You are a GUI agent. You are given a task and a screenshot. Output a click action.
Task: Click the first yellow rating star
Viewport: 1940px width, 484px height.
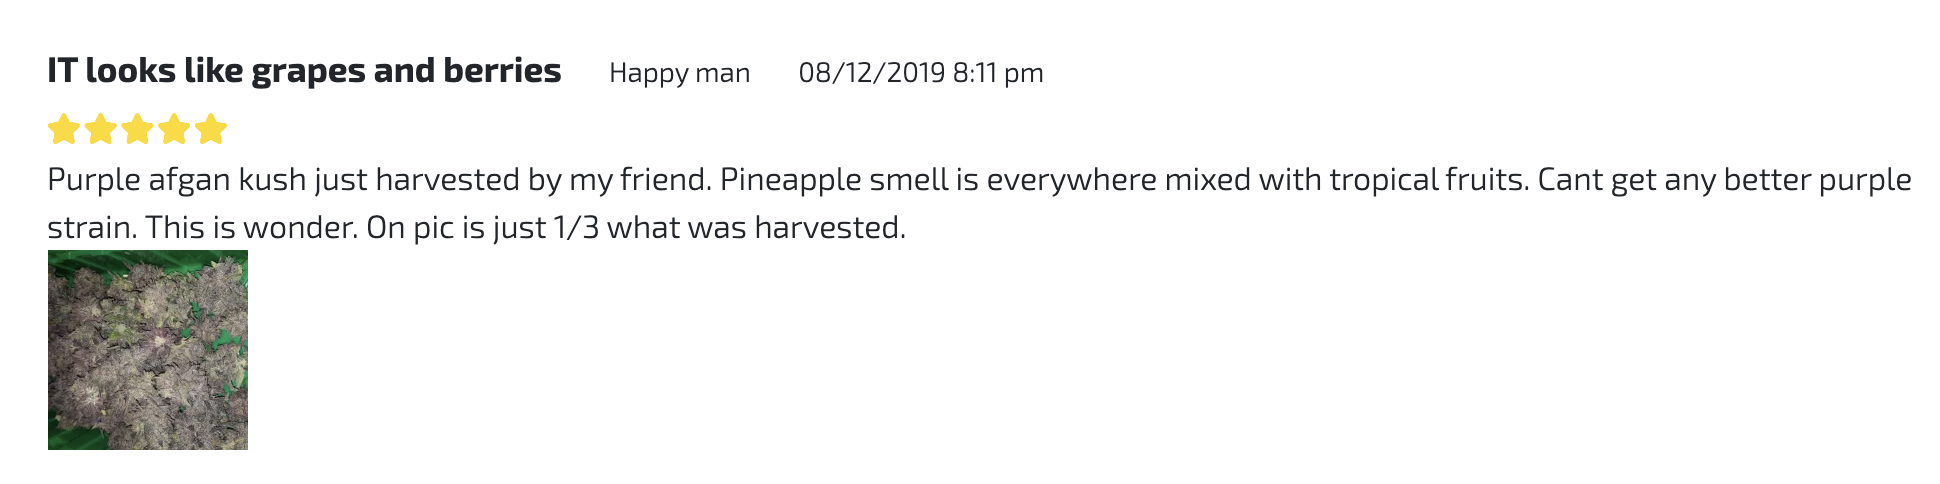coord(64,129)
